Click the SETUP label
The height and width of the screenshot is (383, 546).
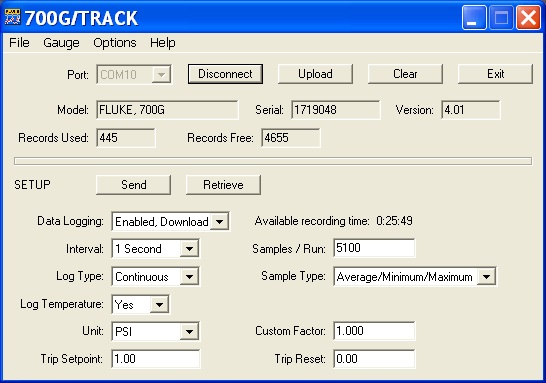click(x=32, y=185)
